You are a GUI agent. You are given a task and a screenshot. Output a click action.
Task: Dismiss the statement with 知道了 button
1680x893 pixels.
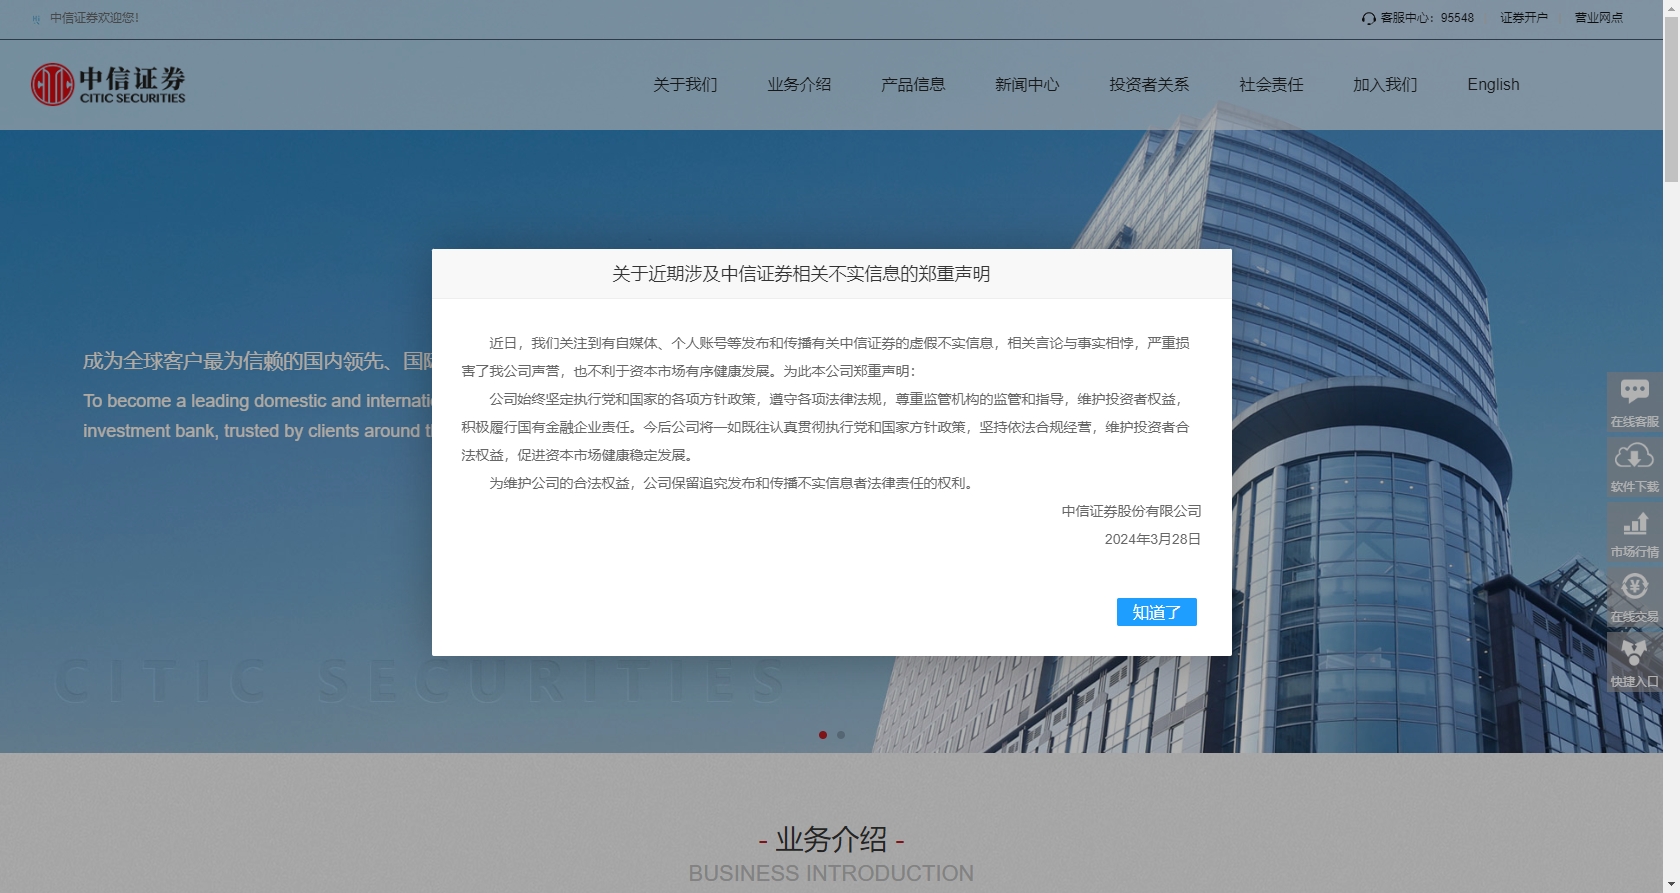pyautogui.click(x=1157, y=612)
